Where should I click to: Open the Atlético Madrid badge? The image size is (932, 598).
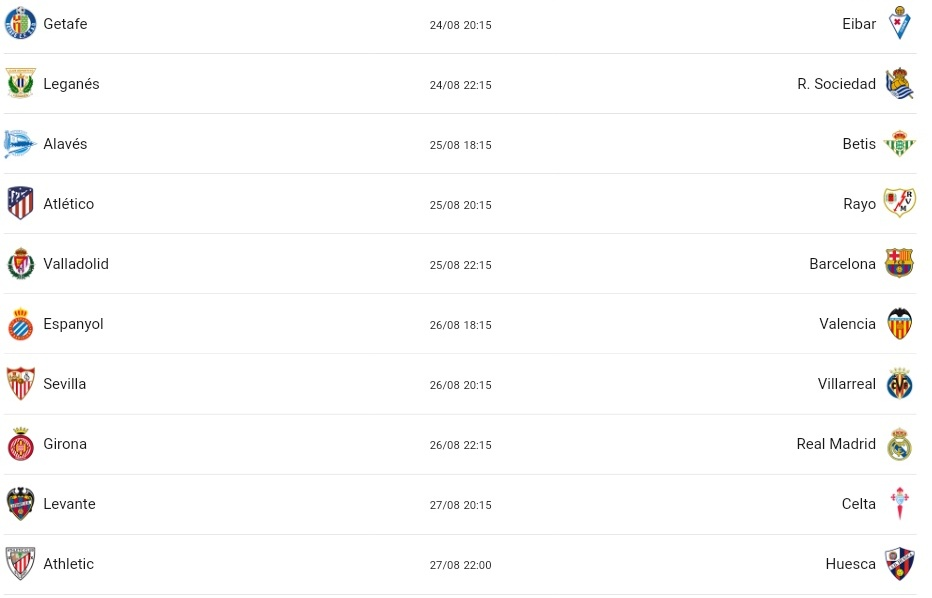(x=21, y=203)
